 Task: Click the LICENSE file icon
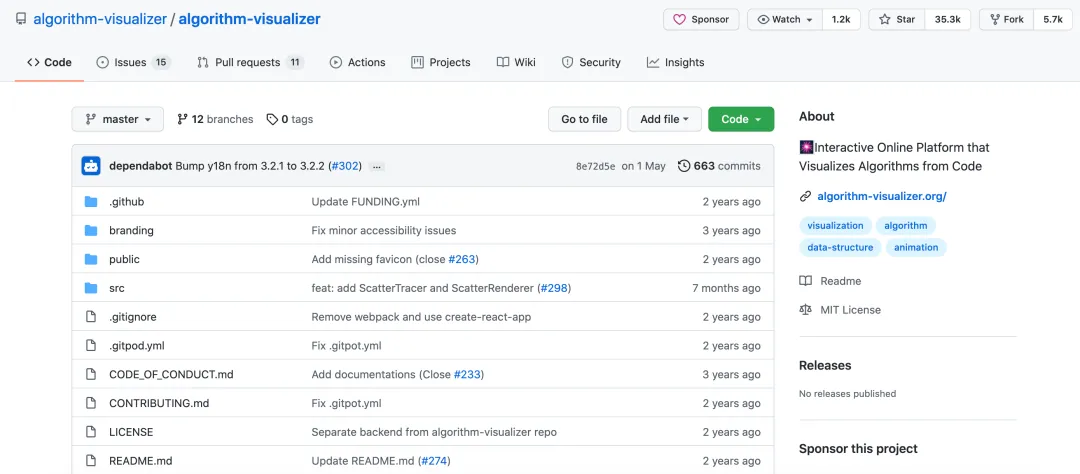coord(91,432)
